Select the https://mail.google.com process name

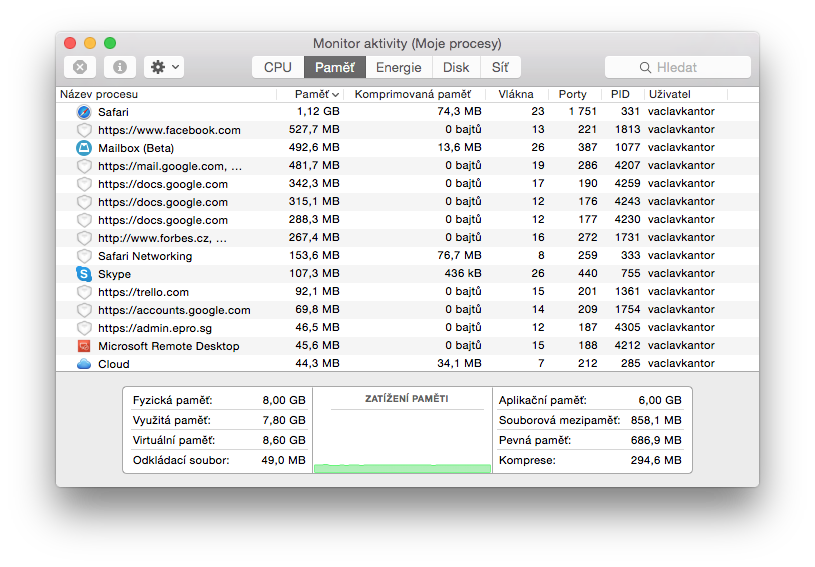tap(170, 166)
